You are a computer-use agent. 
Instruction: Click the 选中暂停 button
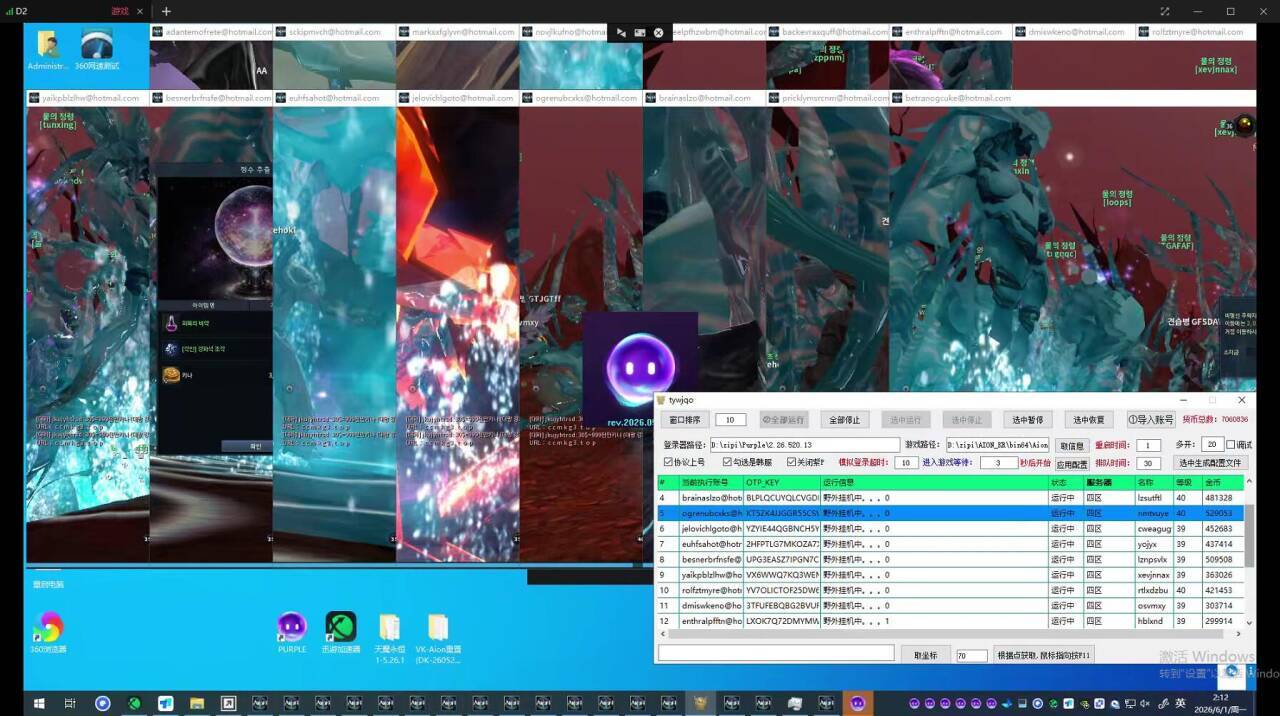1027,420
